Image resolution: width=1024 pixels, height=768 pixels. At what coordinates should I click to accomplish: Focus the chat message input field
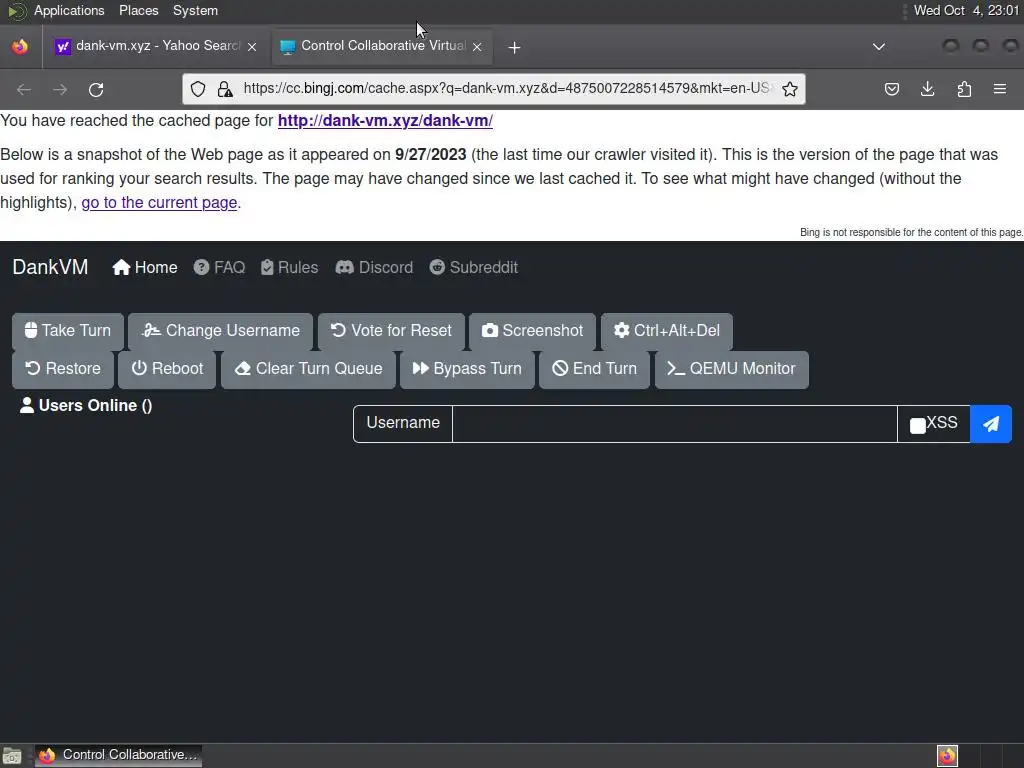tap(675, 424)
